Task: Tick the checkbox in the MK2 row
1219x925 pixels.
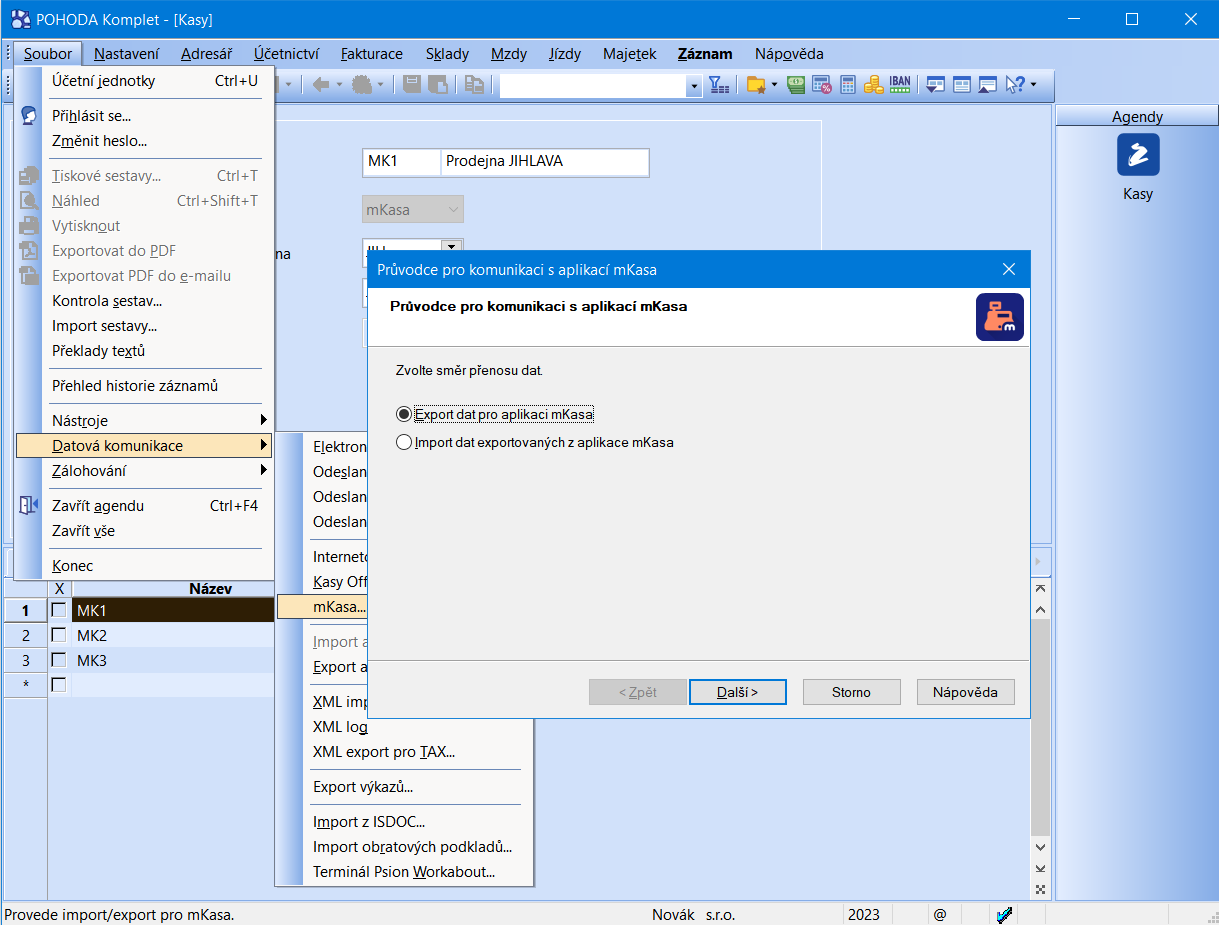Action: [59, 635]
